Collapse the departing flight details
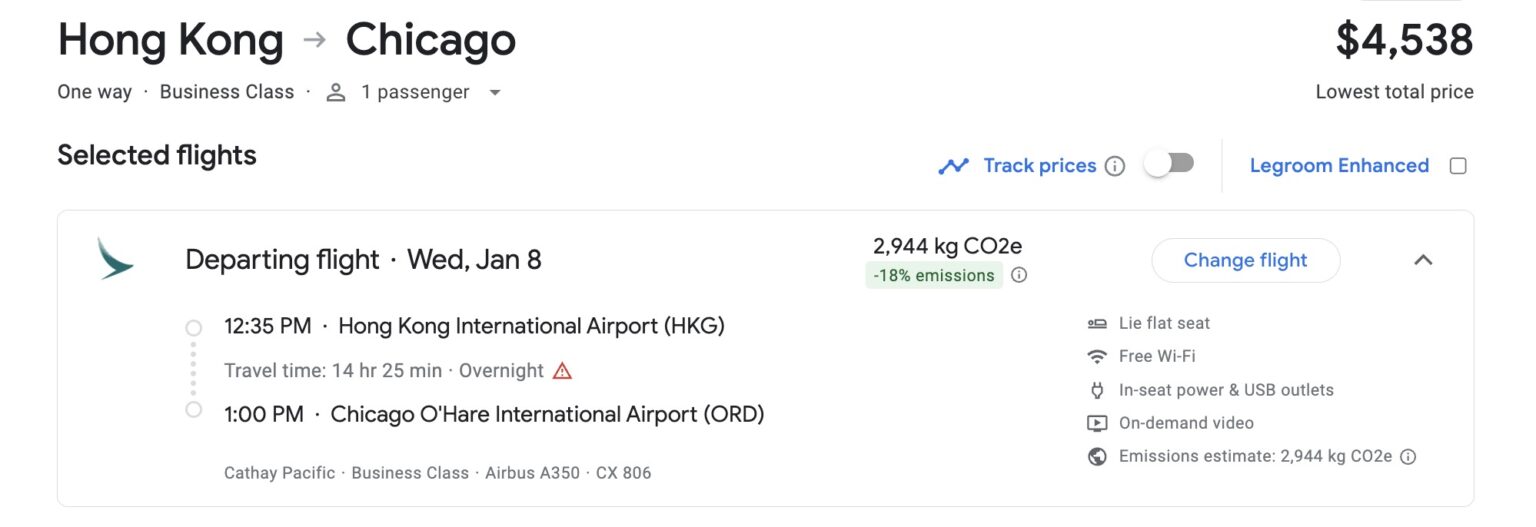This screenshot has height=527, width=1536. 1423,260
